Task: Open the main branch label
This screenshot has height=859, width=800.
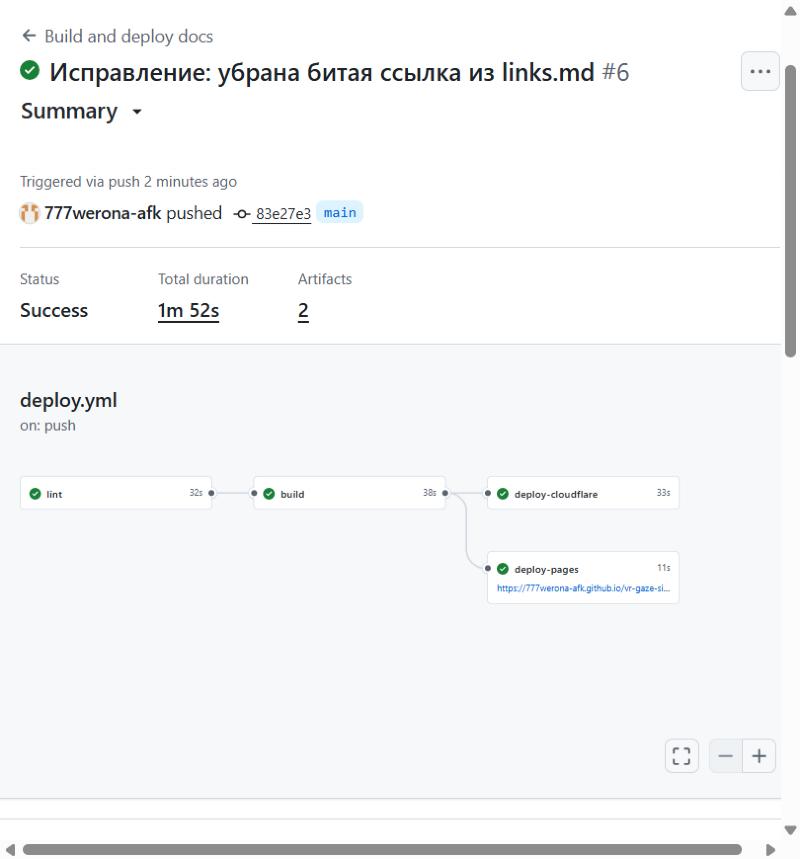Action: click(x=340, y=213)
